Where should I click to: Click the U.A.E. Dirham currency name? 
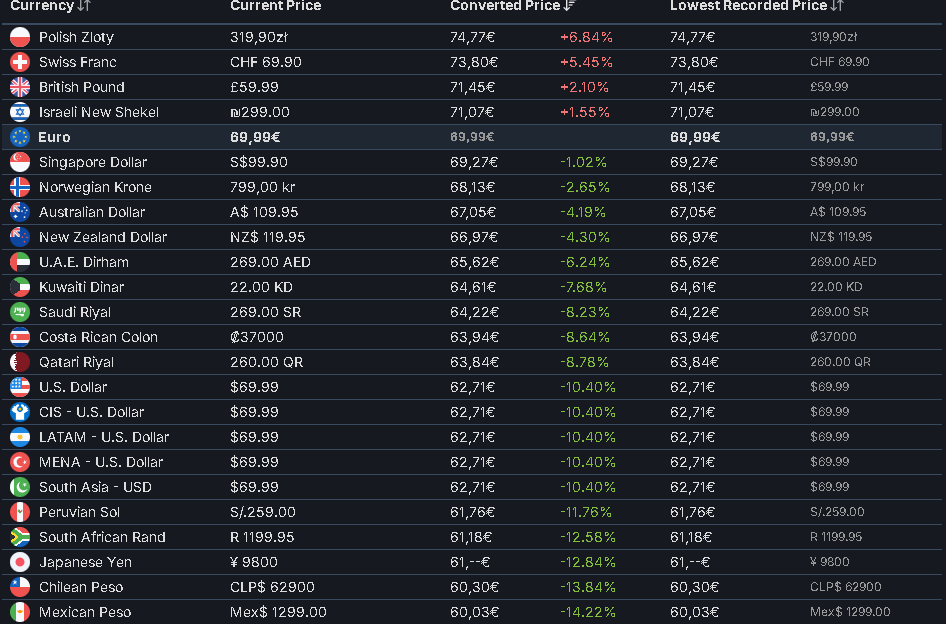pos(83,262)
